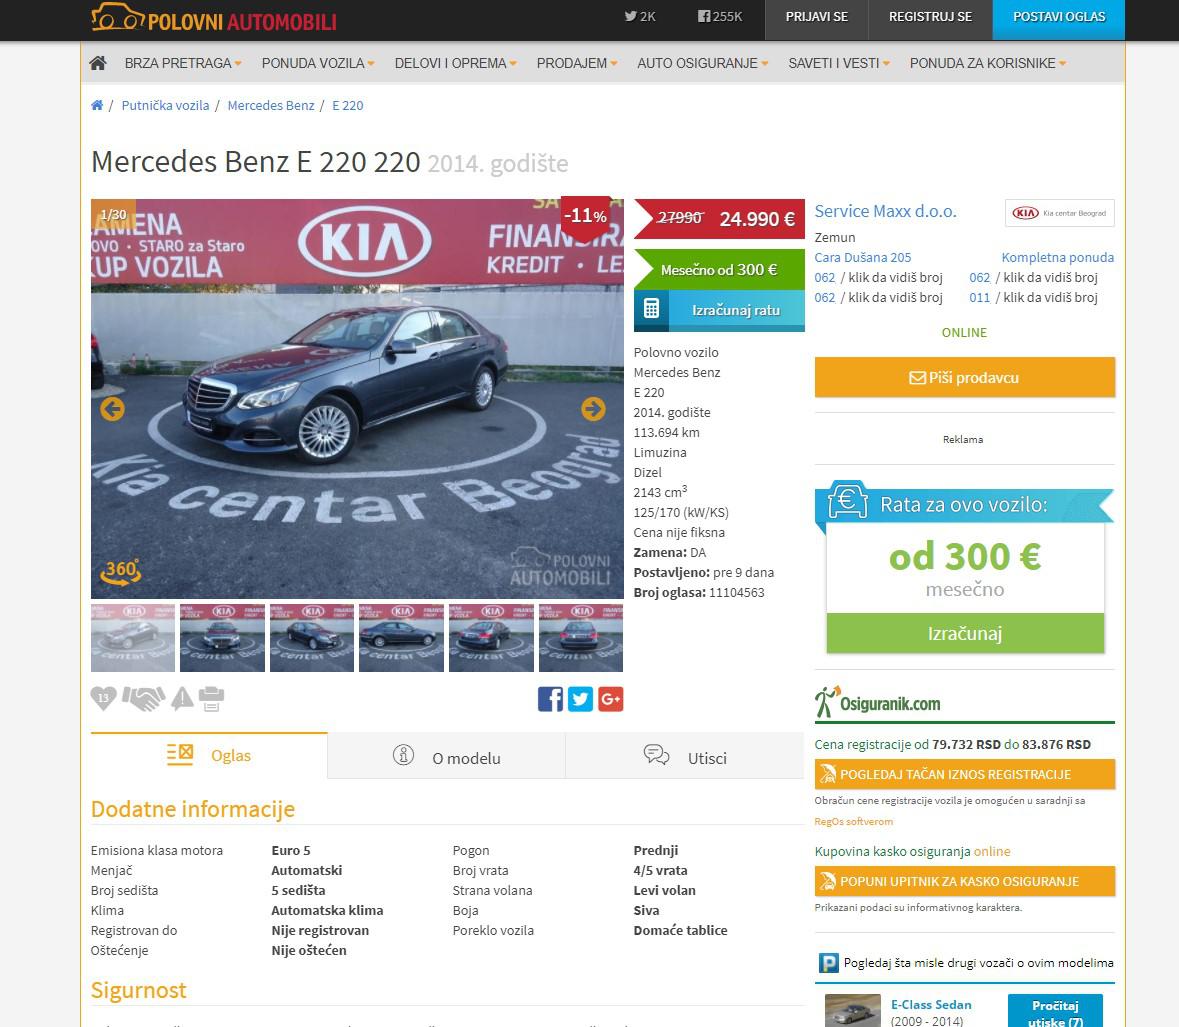Select the second thumbnail in photo strip

pyautogui.click(x=222, y=638)
